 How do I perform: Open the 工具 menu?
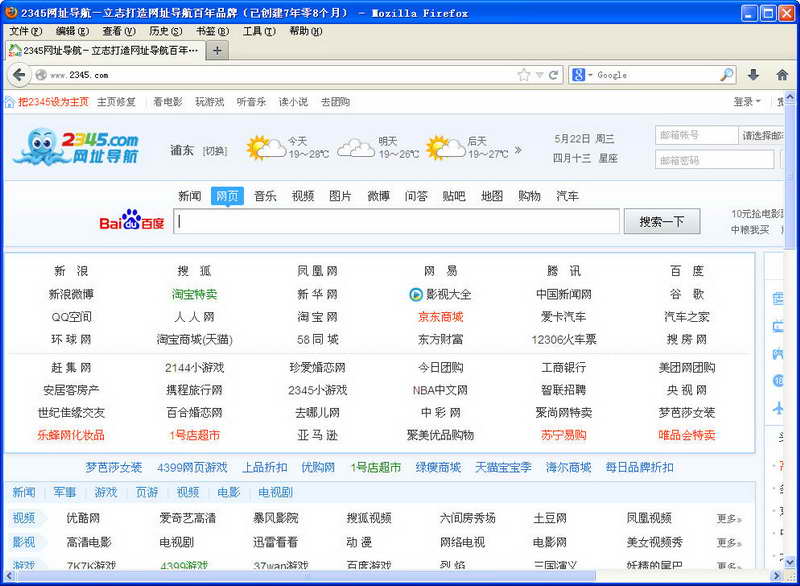[x=259, y=31]
